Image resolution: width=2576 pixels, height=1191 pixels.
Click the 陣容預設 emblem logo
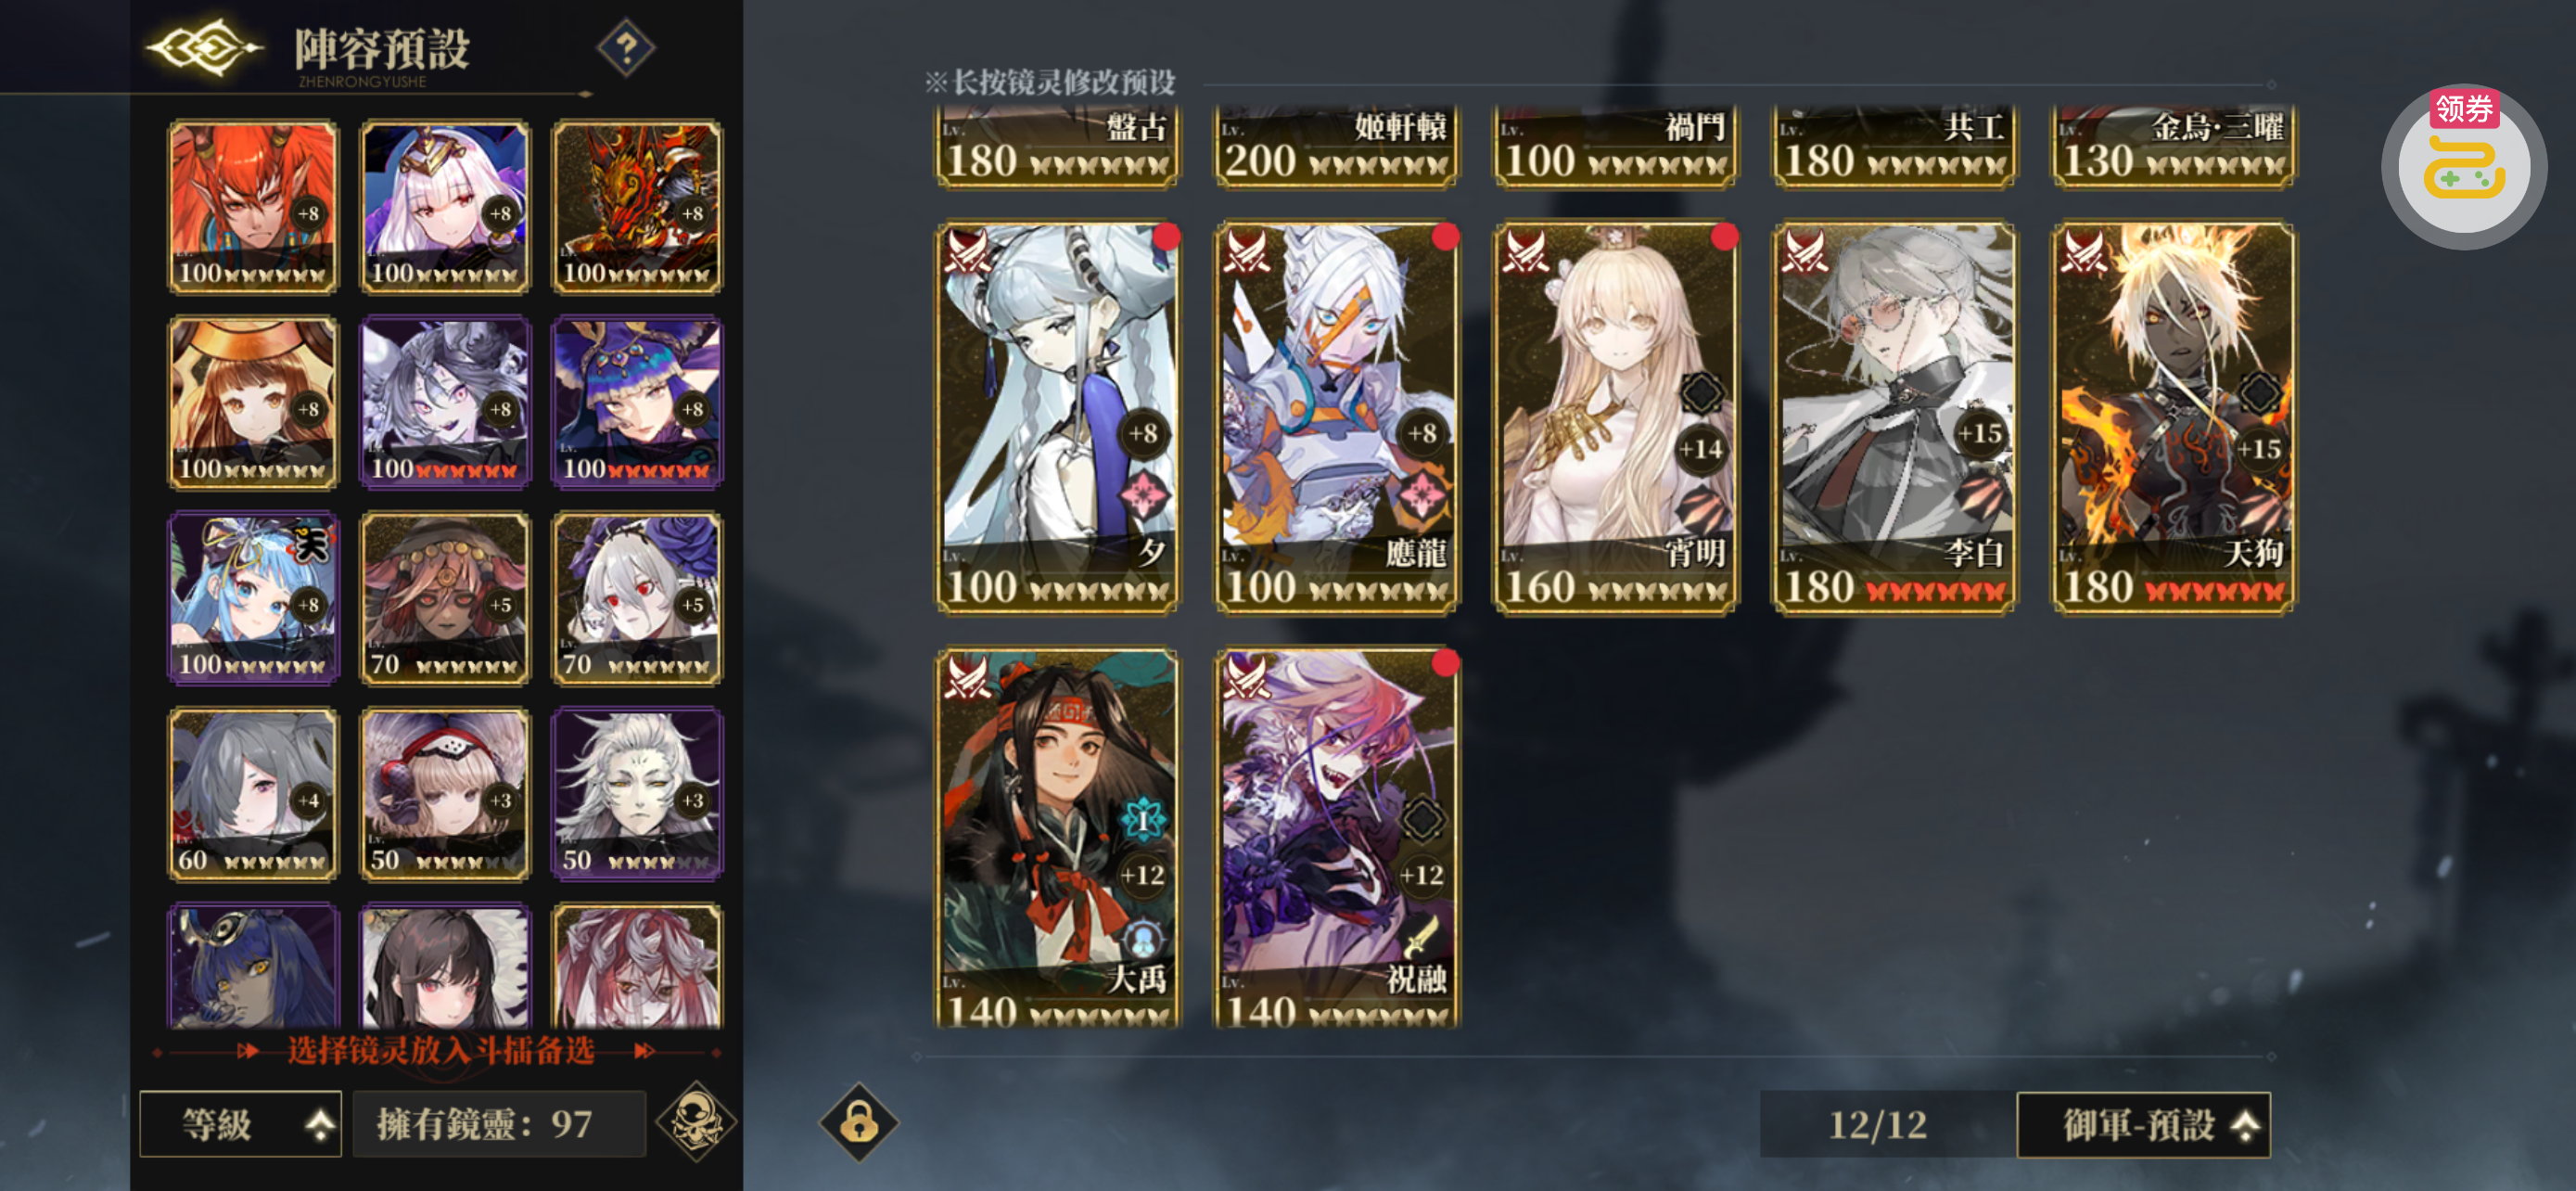[206, 46]
